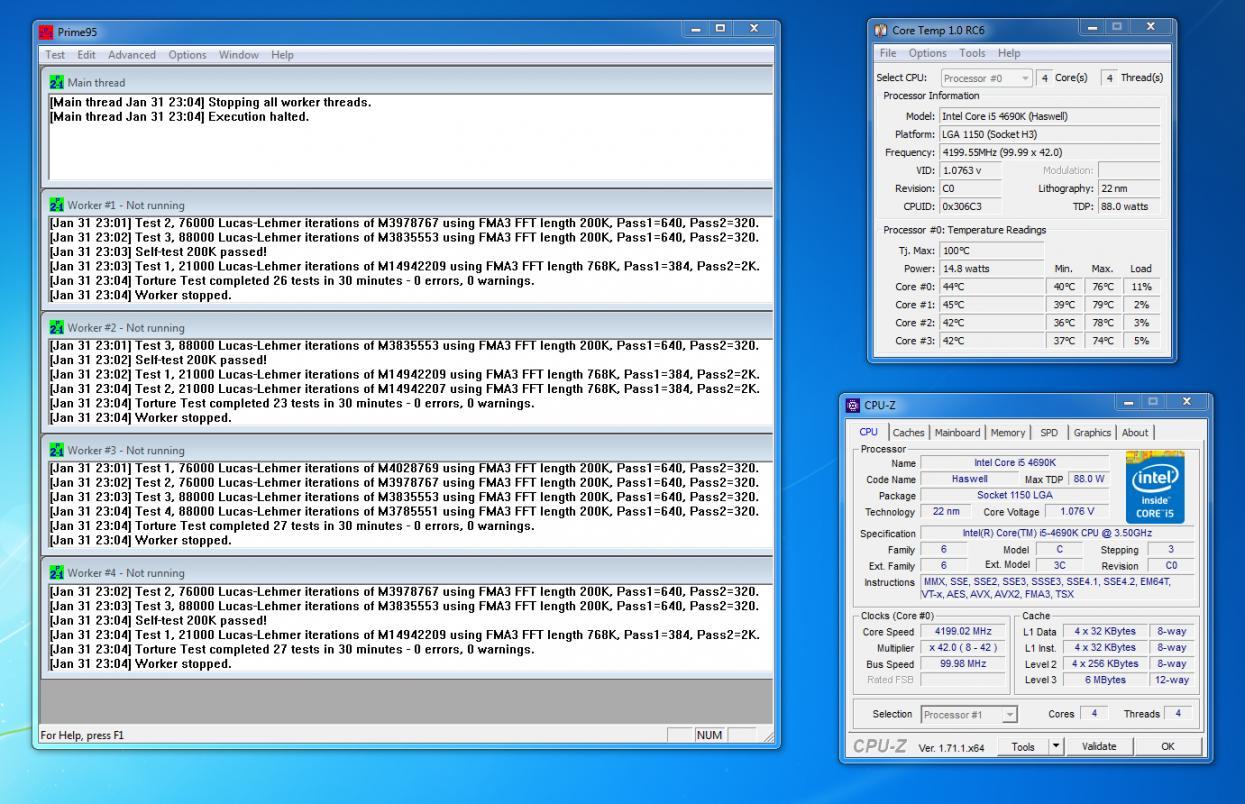Switch to the SPD tab in CPU-Z
This screenshot has height=804, width=1245.
[x=1049, y=432]
